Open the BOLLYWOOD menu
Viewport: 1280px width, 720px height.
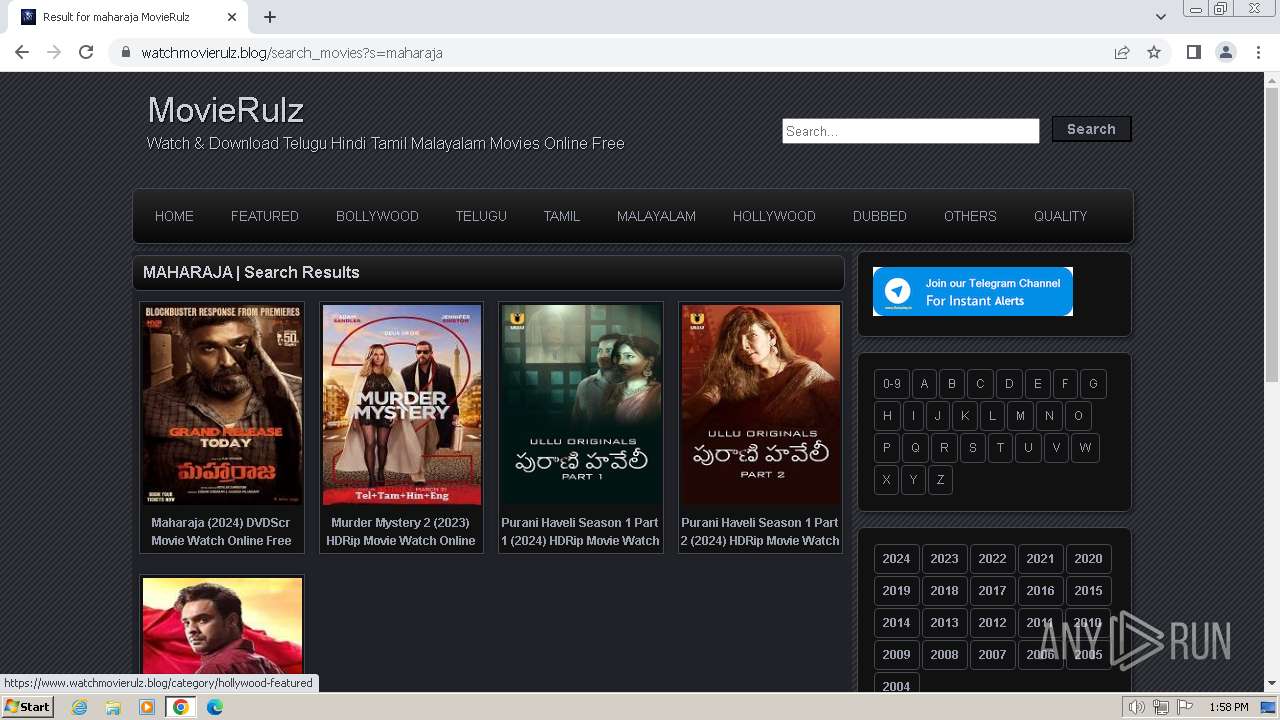click(x=377, y=216)
